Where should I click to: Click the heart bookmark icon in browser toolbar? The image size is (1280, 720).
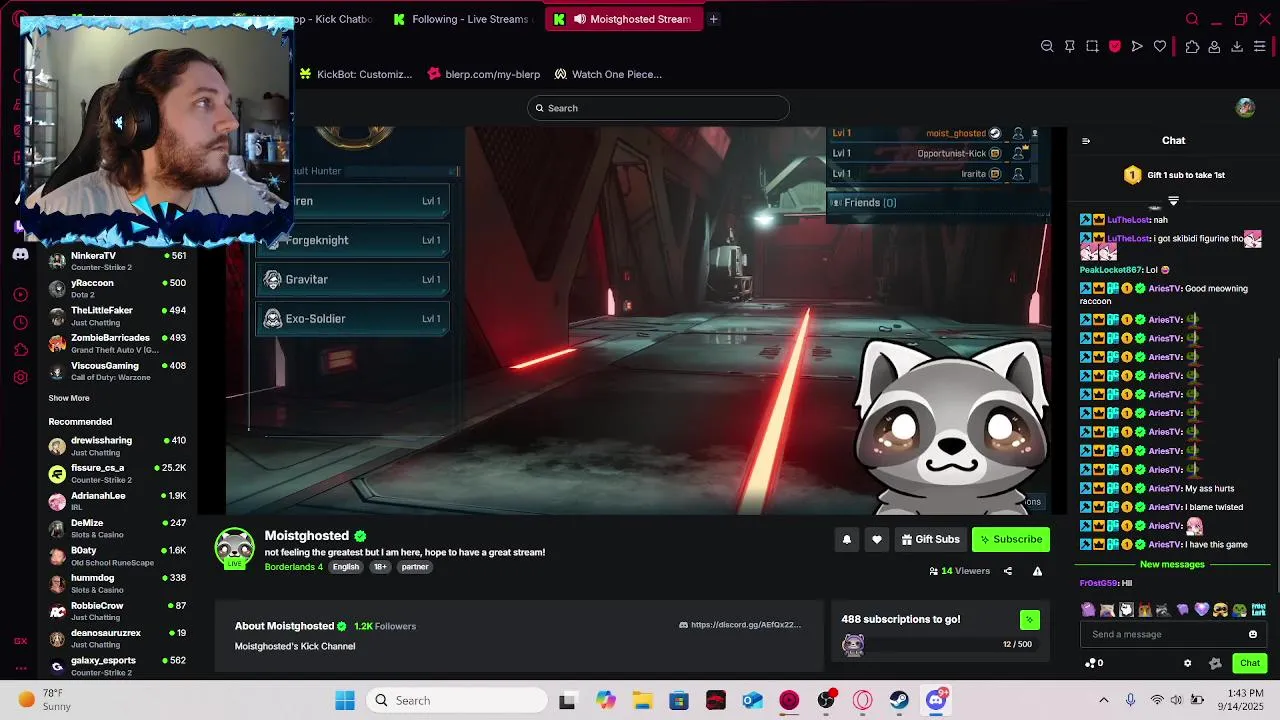[1160, 46]
